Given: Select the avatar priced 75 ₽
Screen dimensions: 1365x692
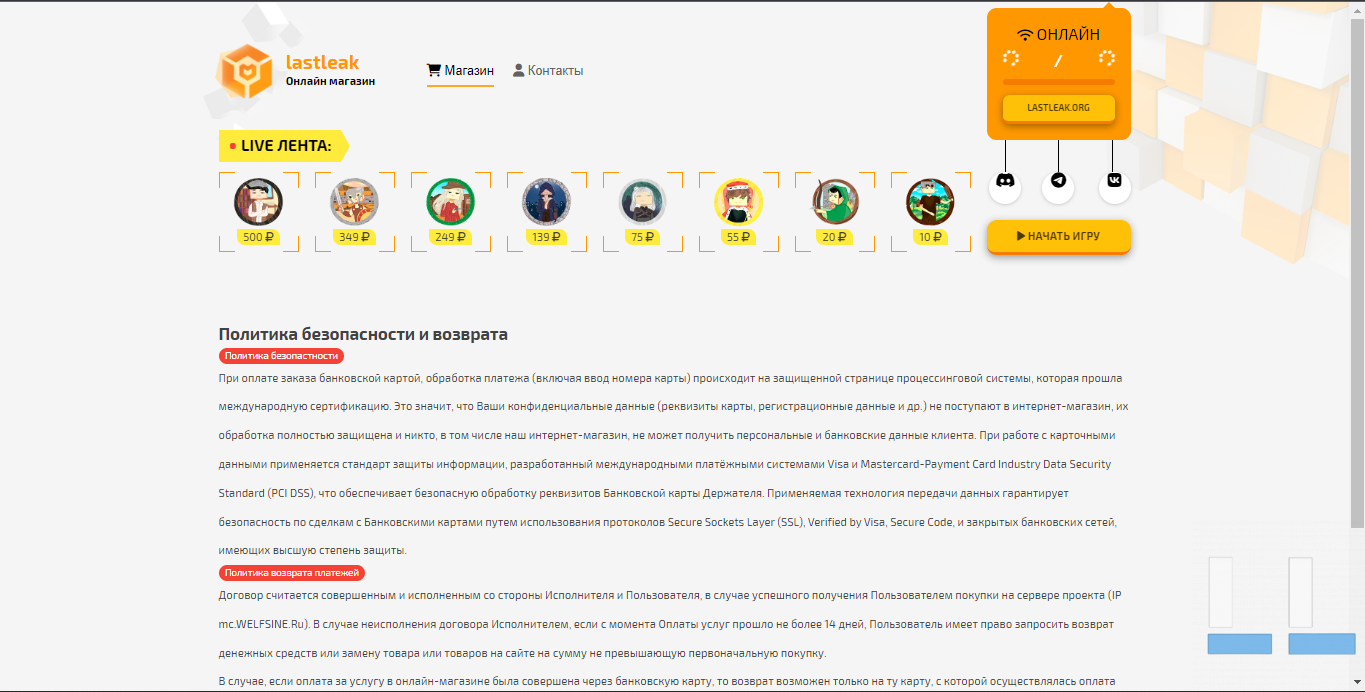Looking at the screenshot, I should coord(643,202).
